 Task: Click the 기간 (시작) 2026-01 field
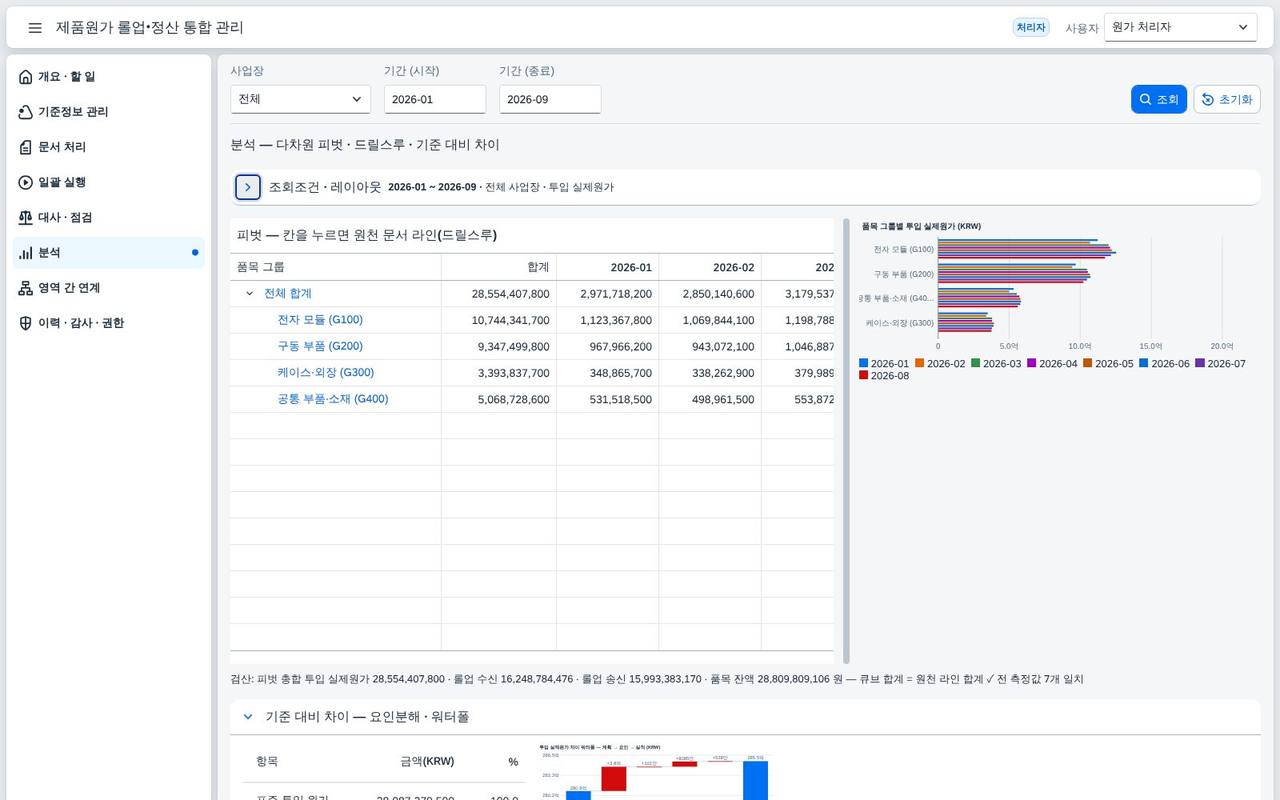coord(435,99)
